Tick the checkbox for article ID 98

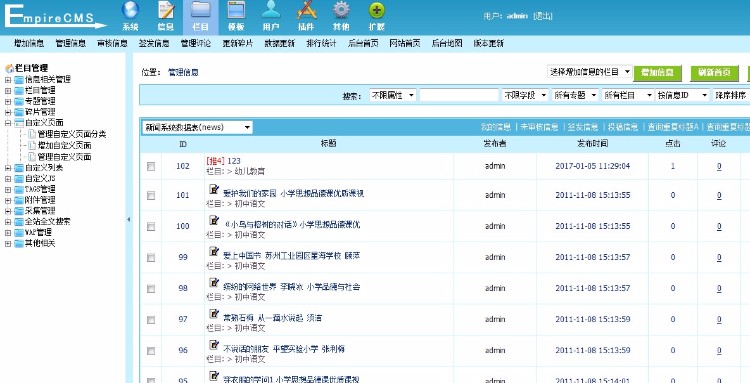click(x=151, y=288)
